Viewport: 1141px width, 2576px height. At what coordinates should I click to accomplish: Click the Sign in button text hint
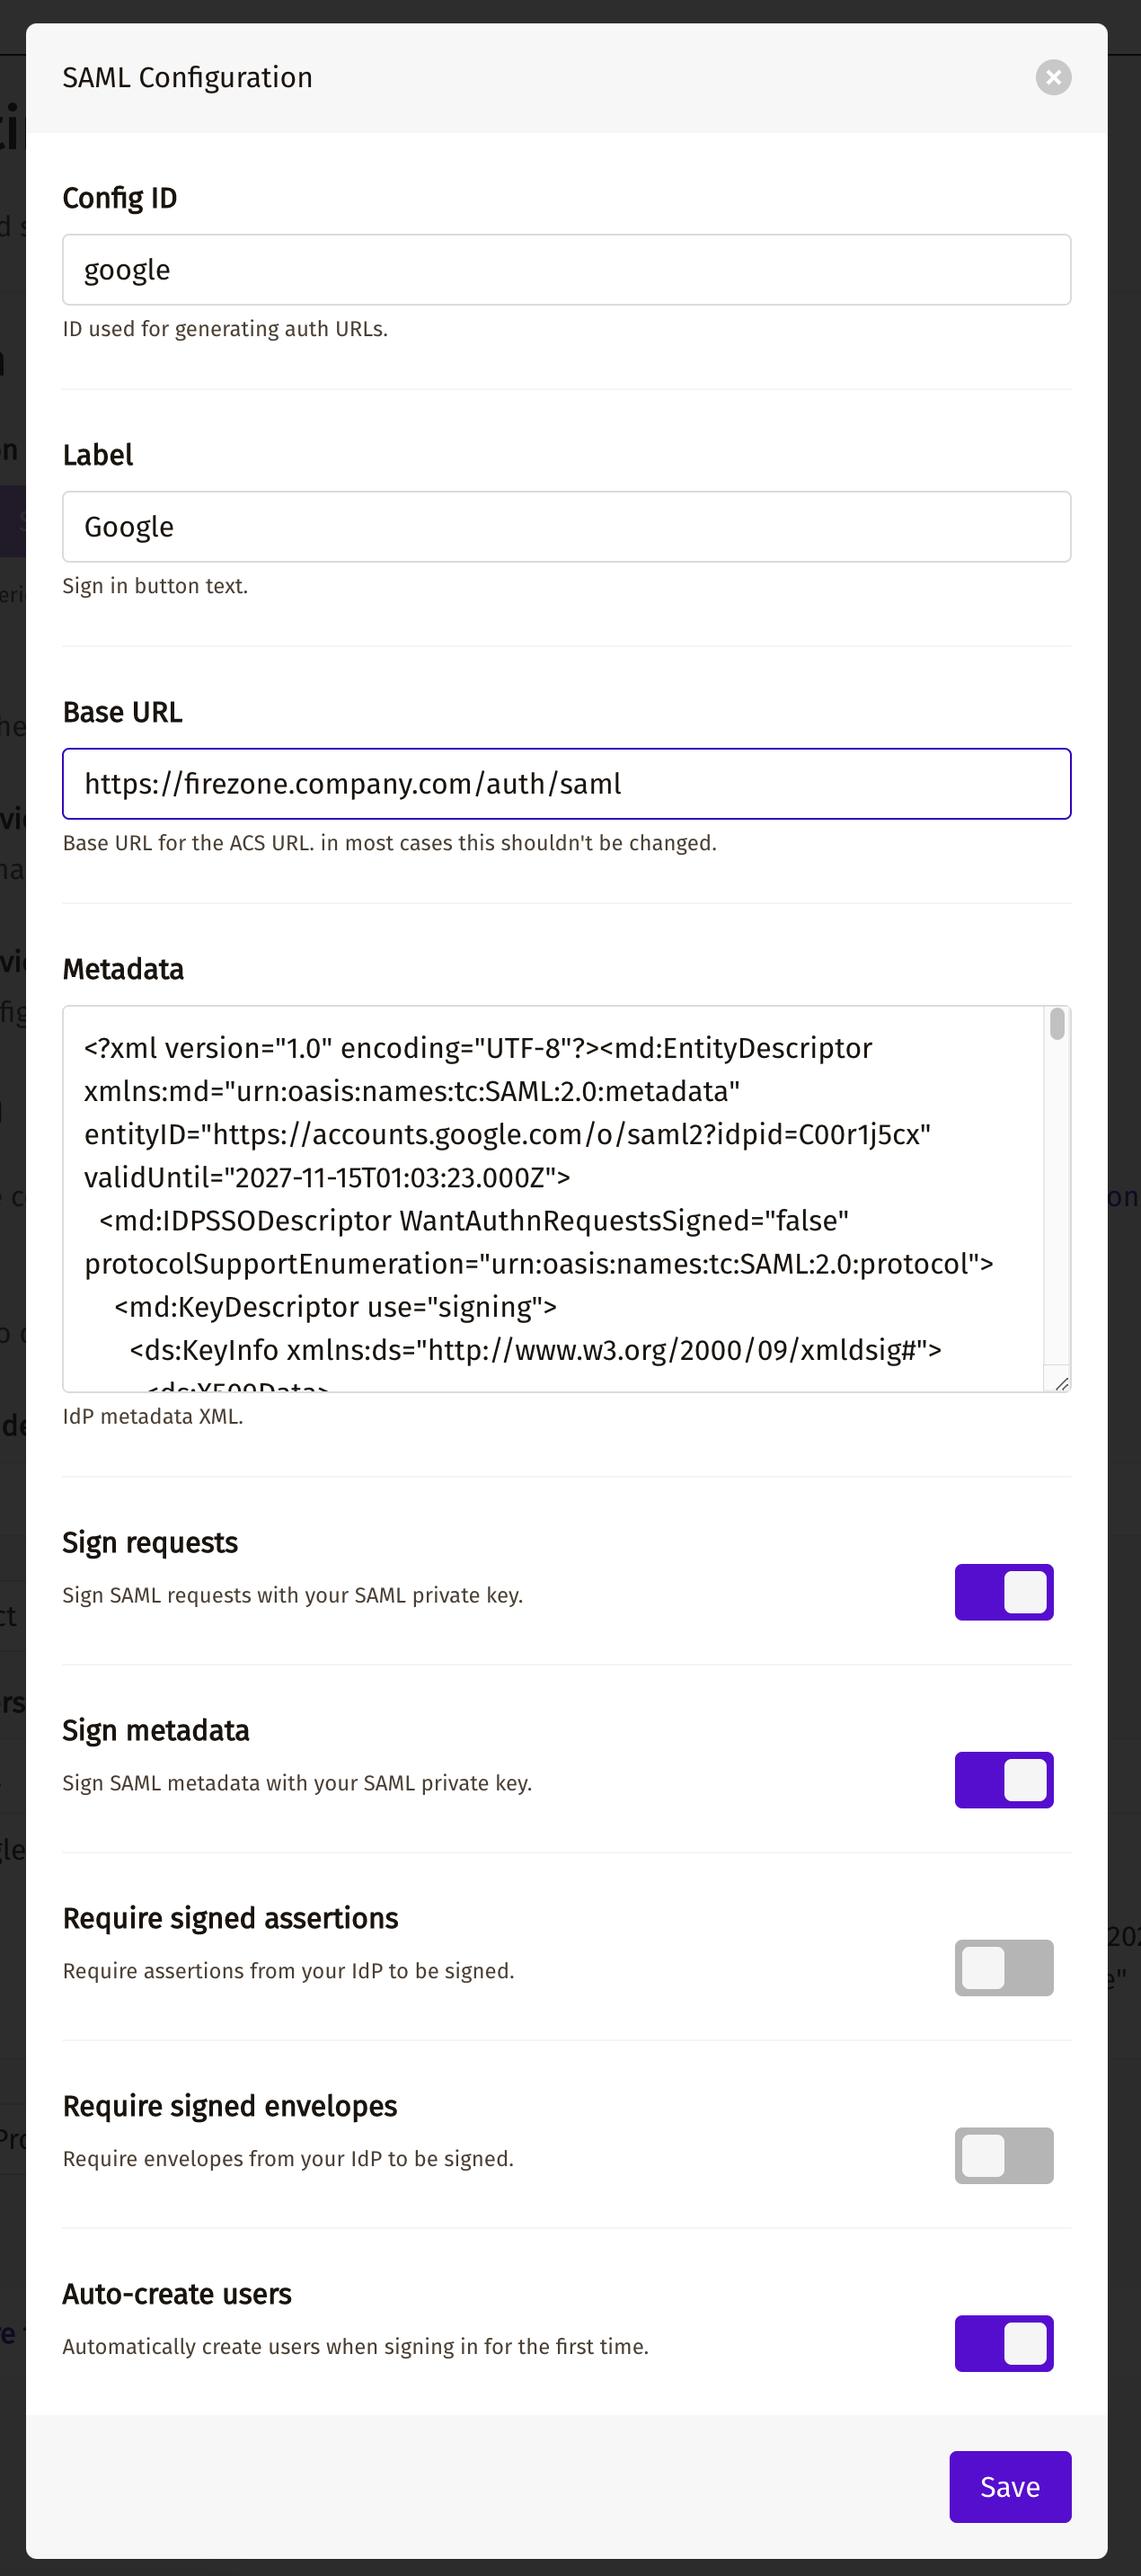point(155,586)
